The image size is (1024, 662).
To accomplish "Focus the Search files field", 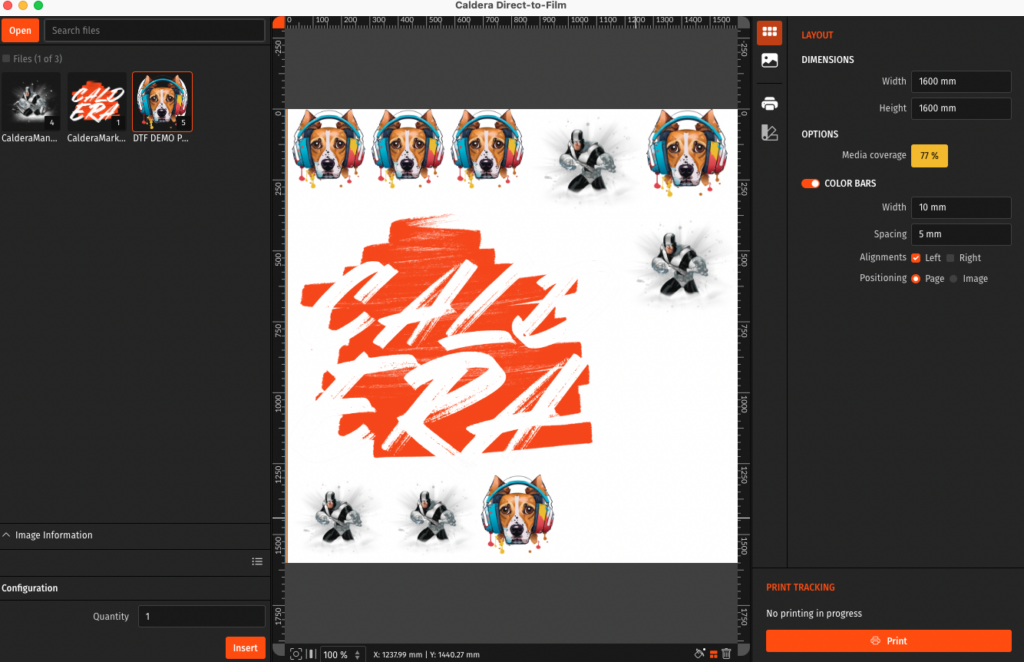I will pyautogui.click(x=154, y=31).
